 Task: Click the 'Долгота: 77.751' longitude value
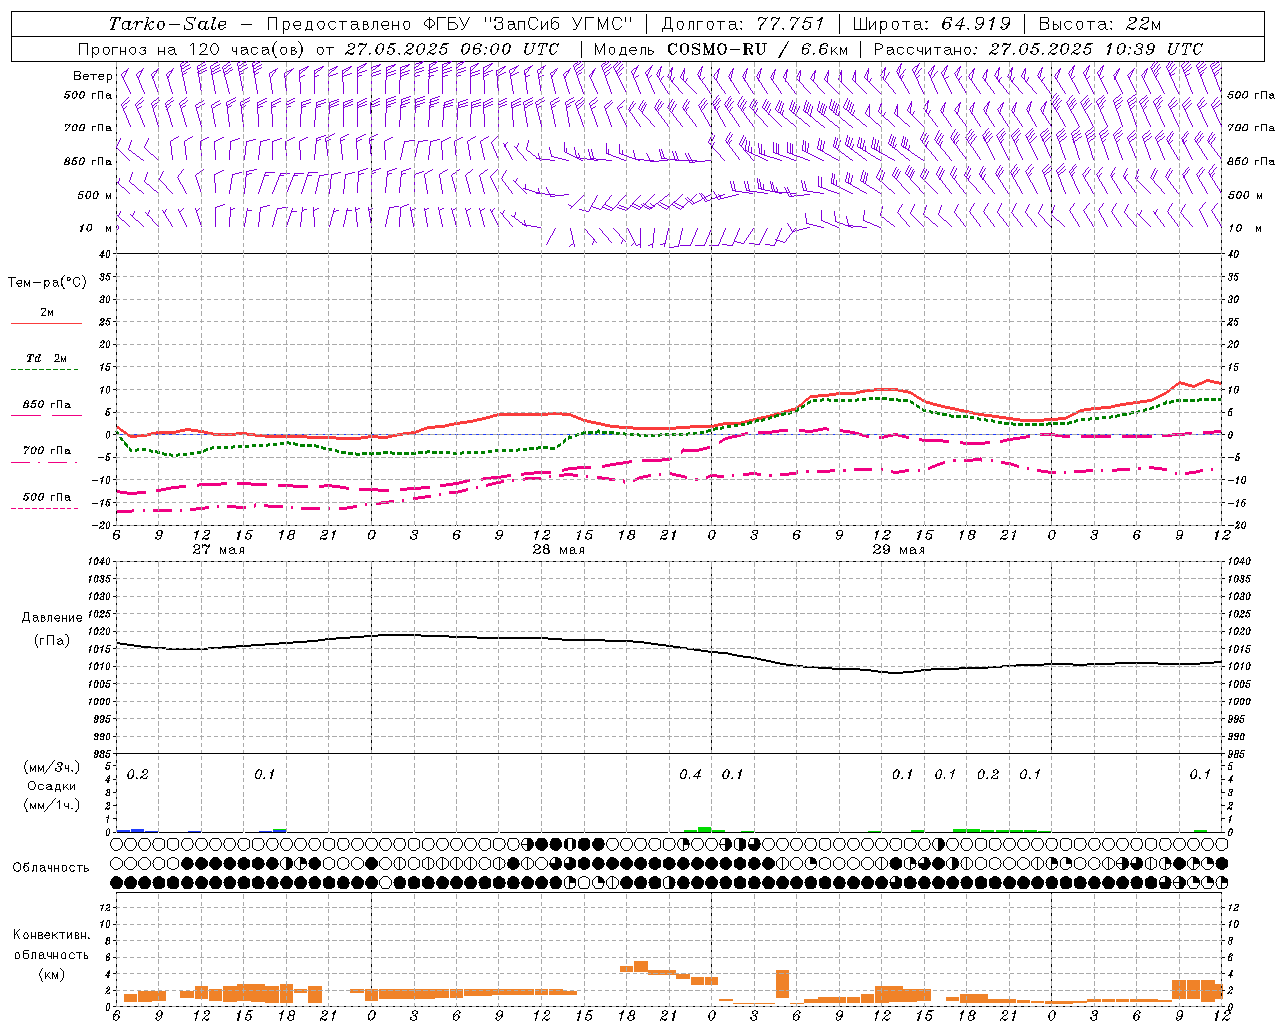click(x=743, y=24)
